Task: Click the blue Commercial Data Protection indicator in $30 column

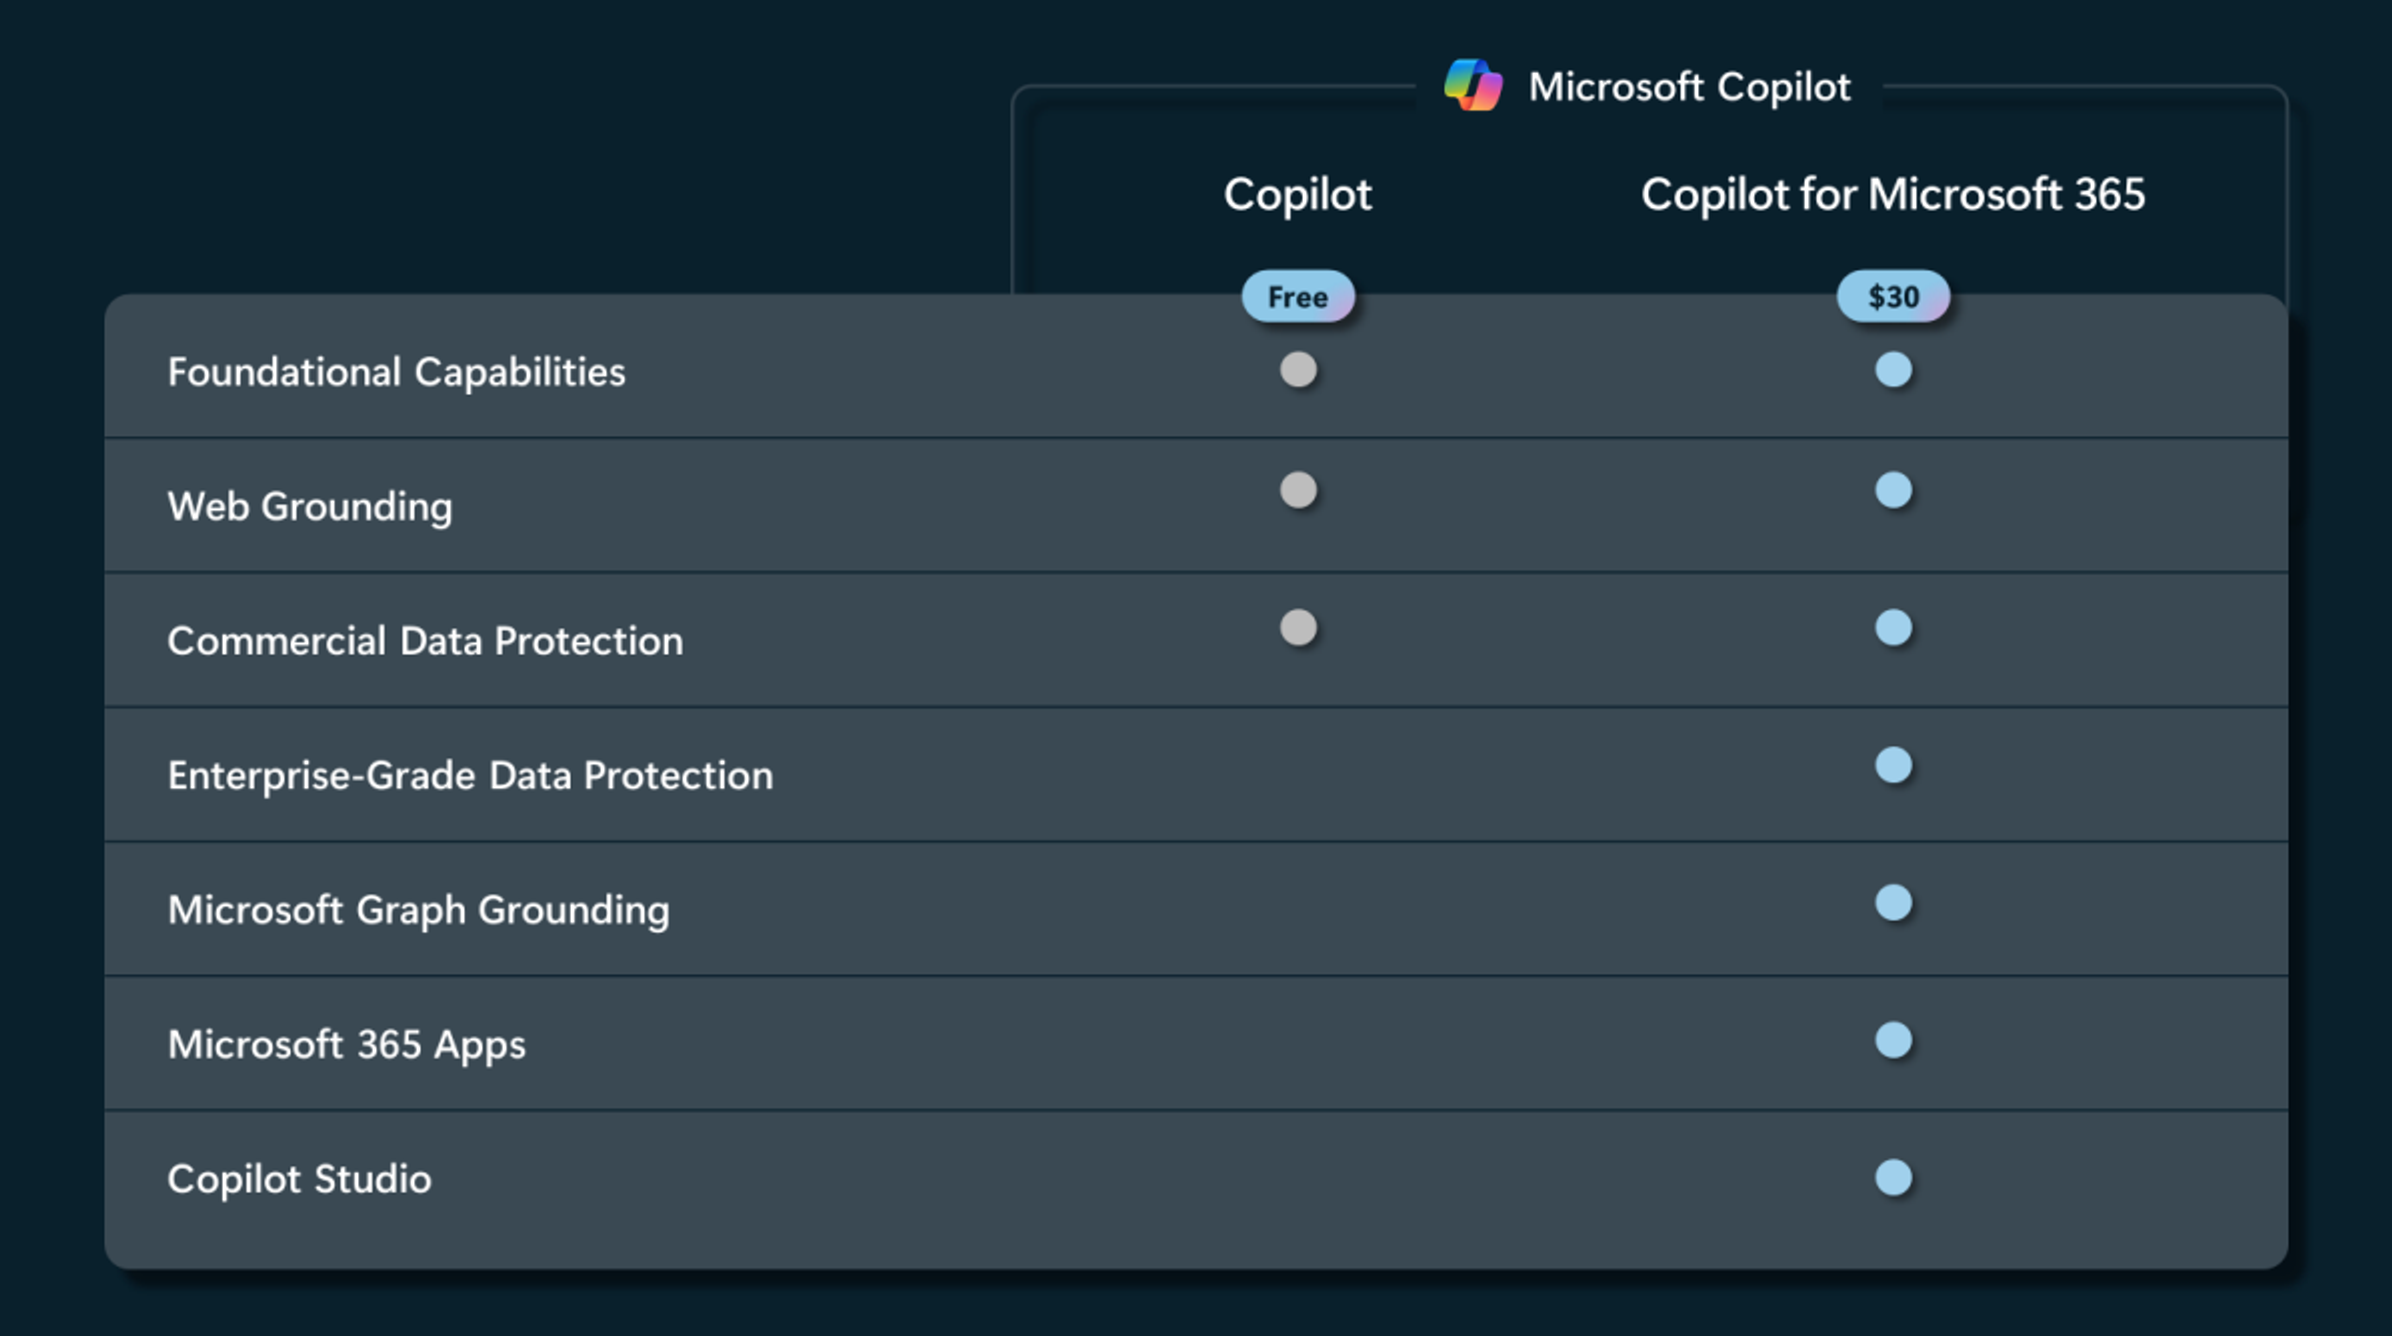Action: 1894,628
